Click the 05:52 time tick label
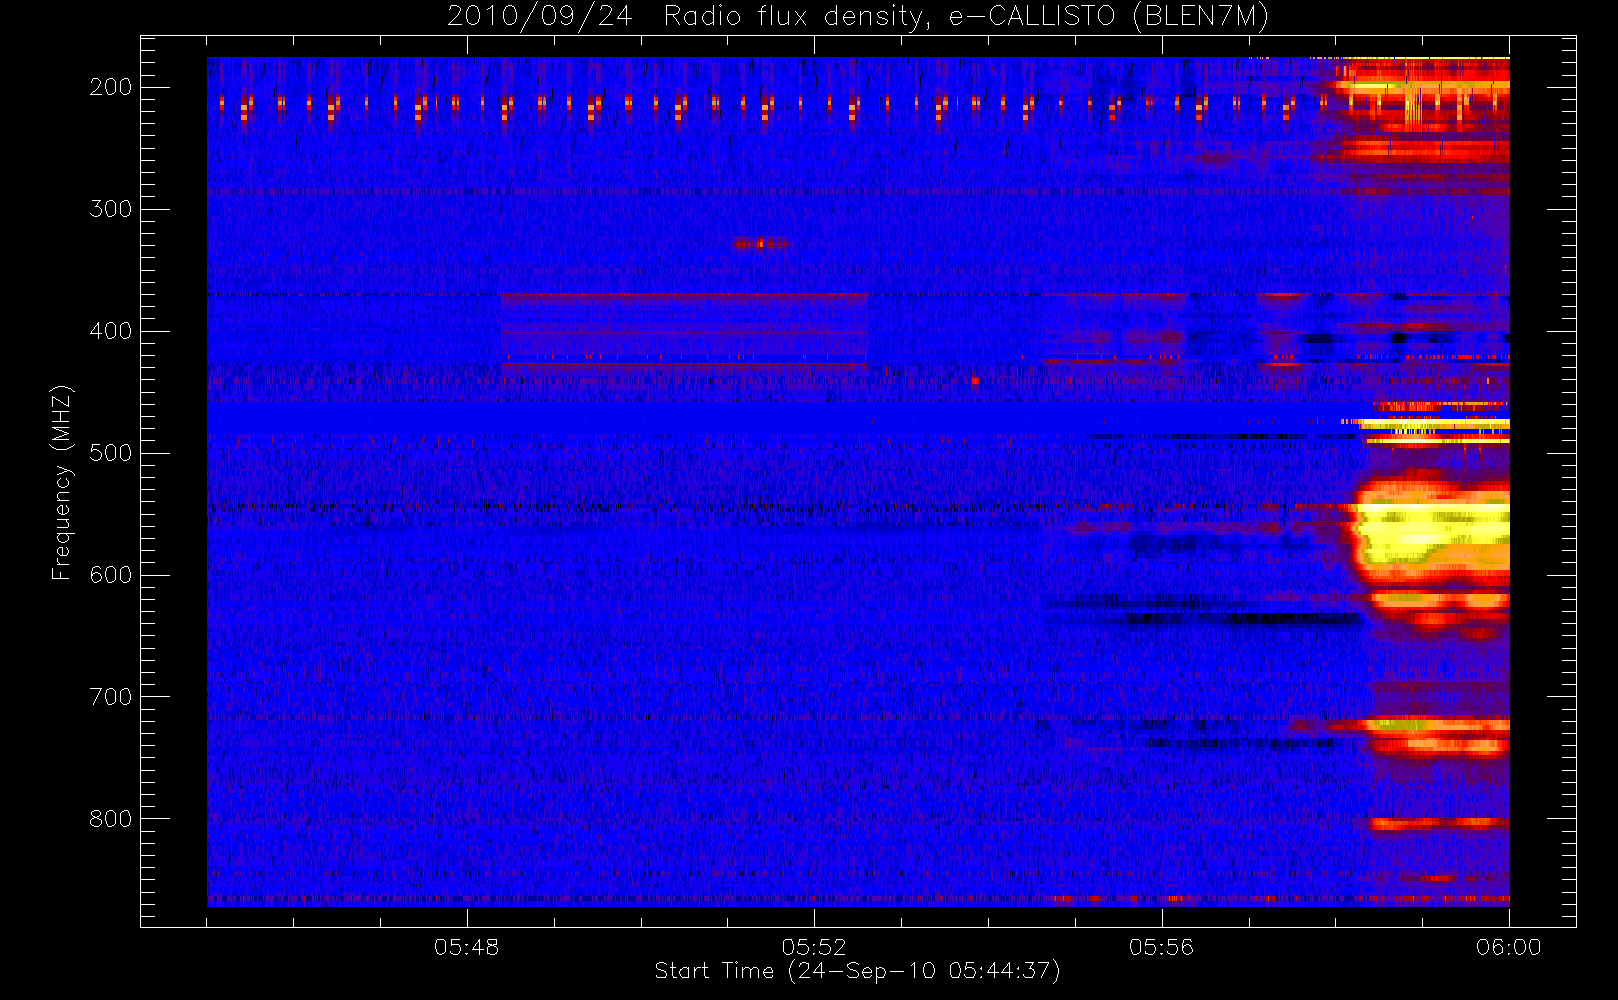 point(814,947)
